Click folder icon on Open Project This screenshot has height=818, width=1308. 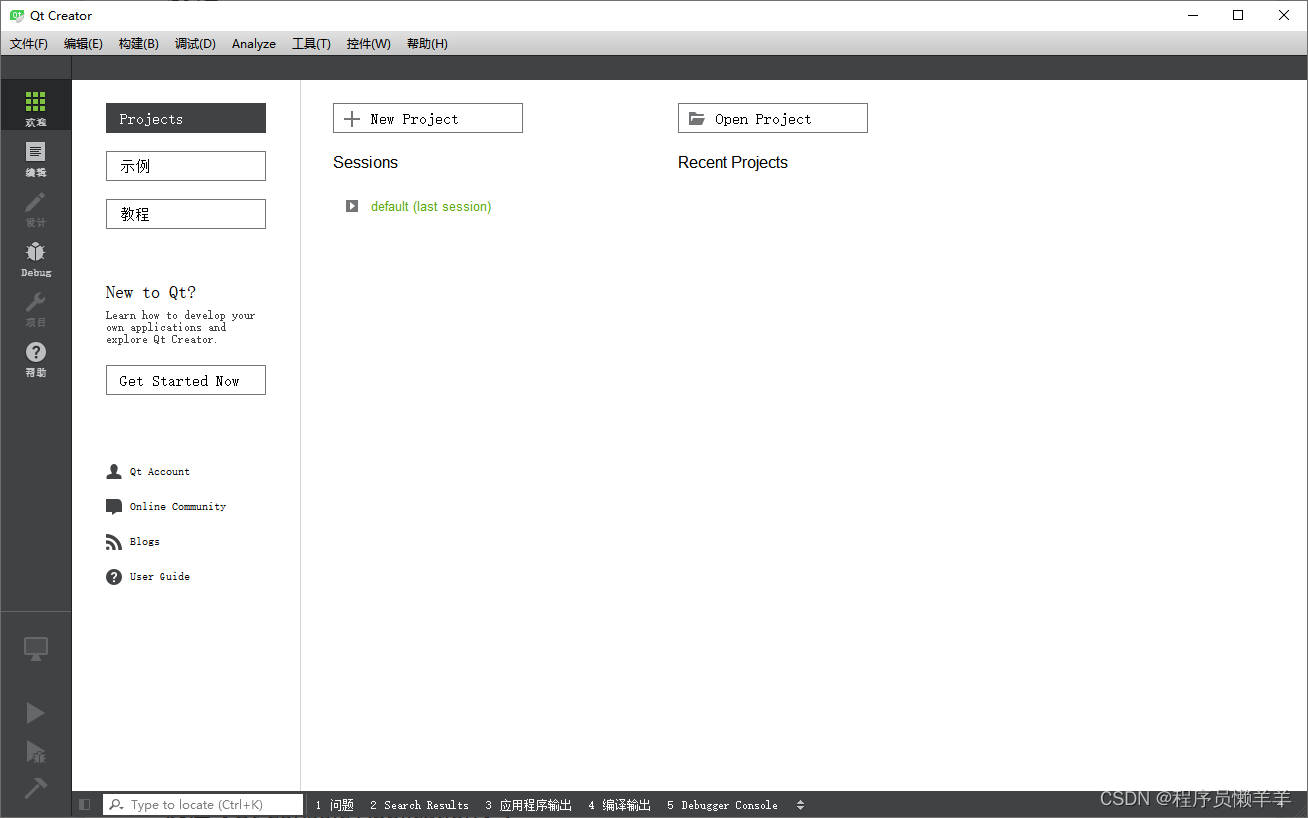click(697, 119)
